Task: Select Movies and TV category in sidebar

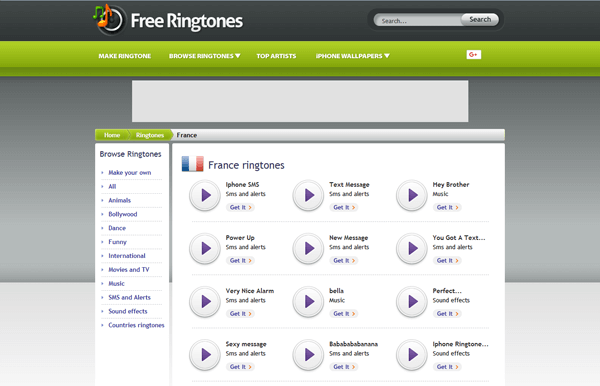Action: coord(129,270)
